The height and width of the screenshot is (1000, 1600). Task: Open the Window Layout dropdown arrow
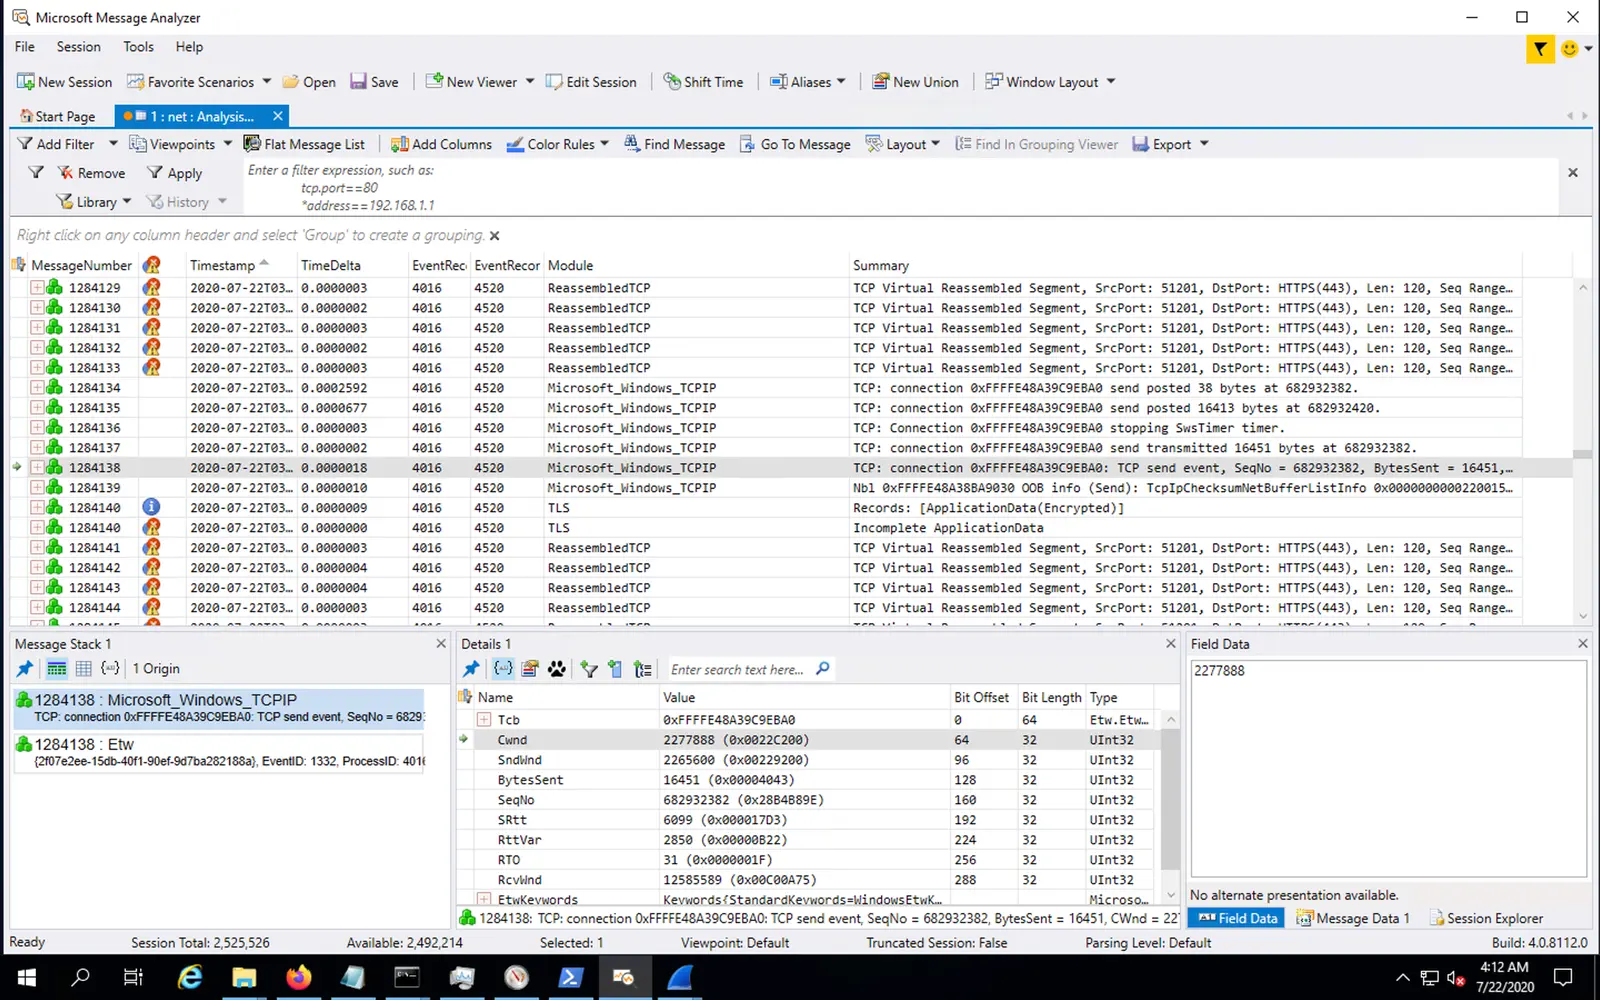(x=1111, y=82)
